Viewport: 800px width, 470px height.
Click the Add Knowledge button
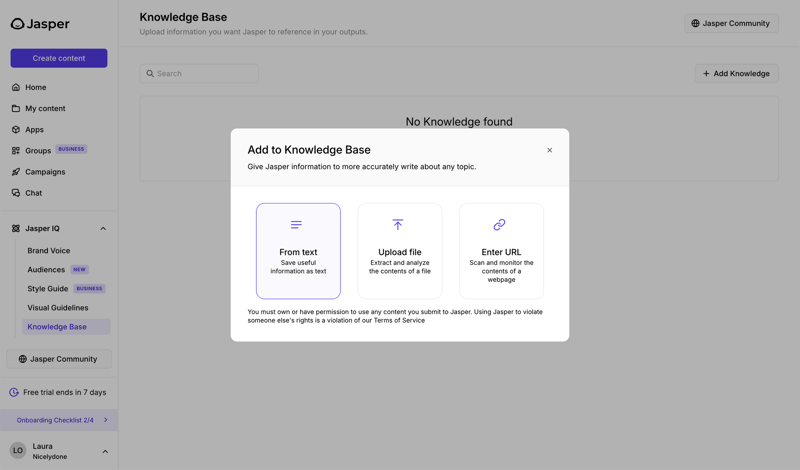(736, 73)
